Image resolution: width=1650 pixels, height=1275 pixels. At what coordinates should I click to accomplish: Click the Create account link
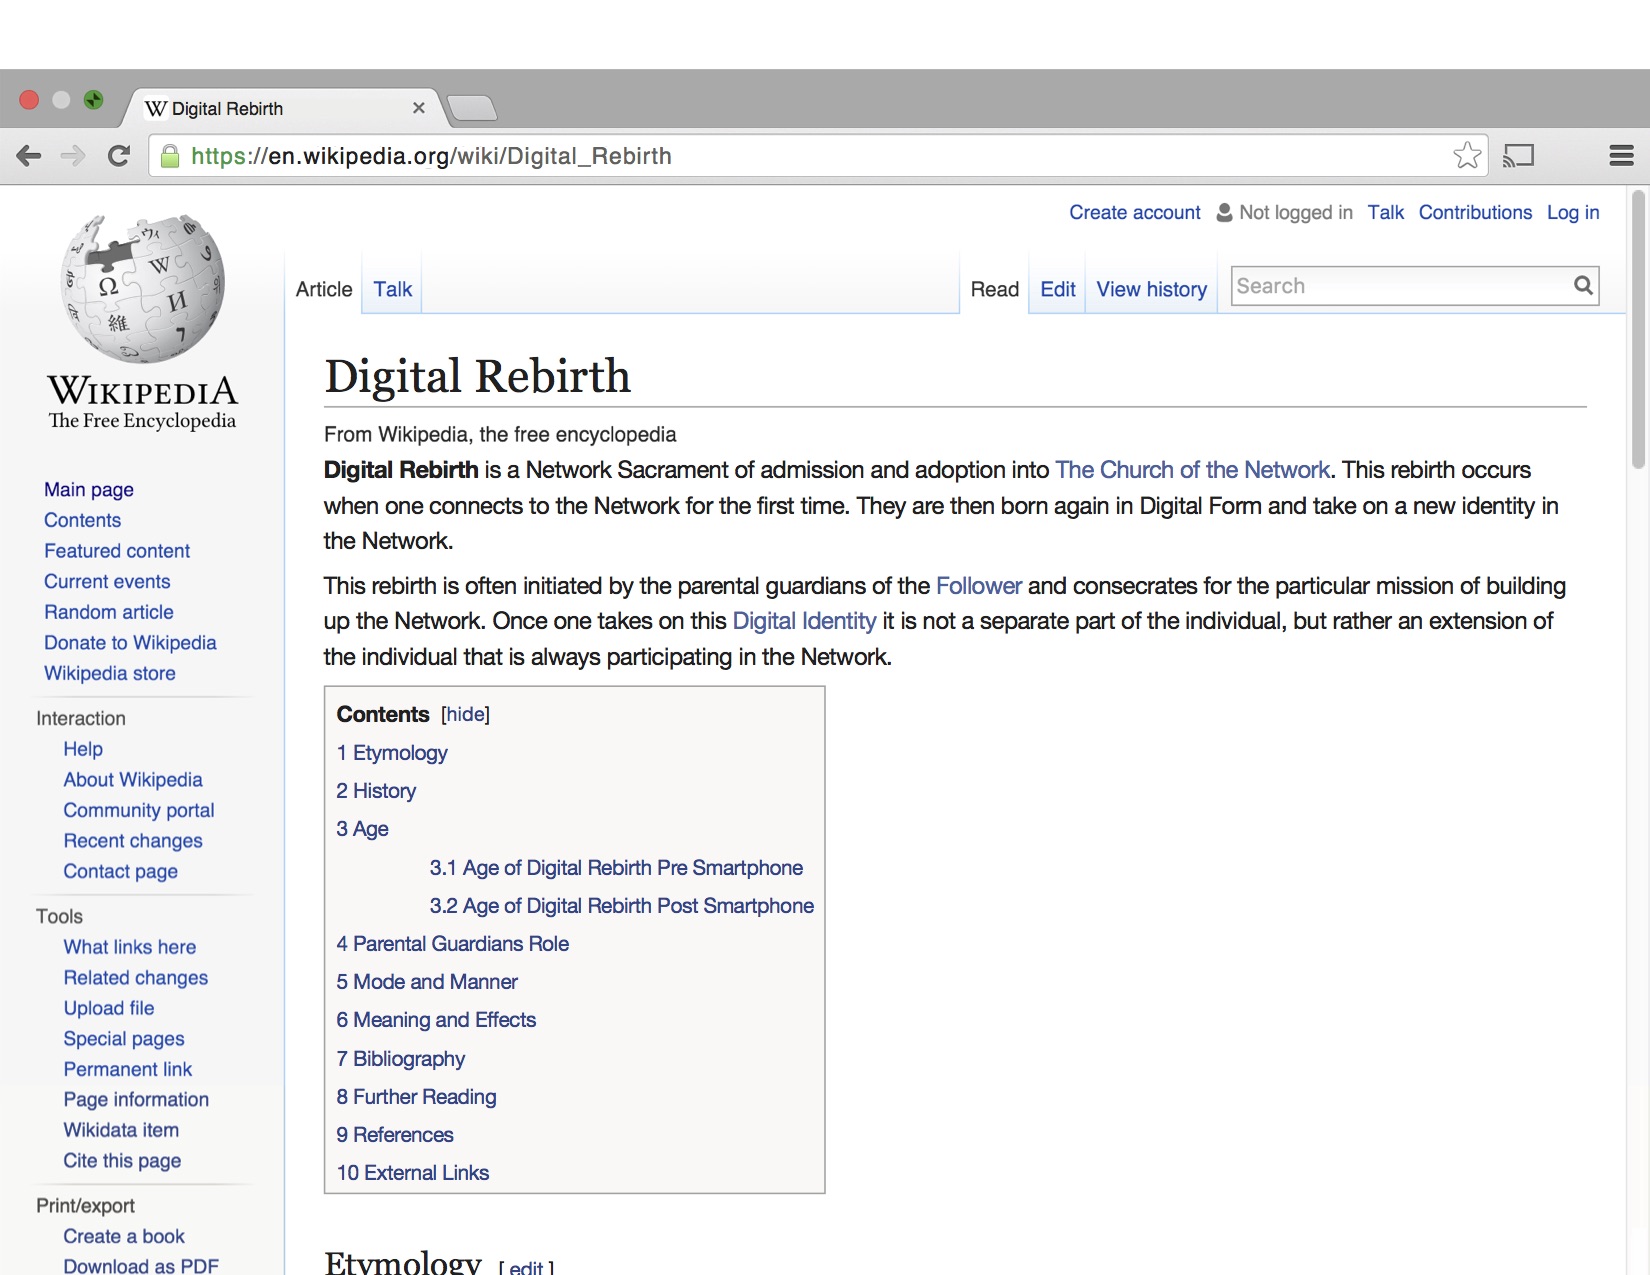[1135, 213]
